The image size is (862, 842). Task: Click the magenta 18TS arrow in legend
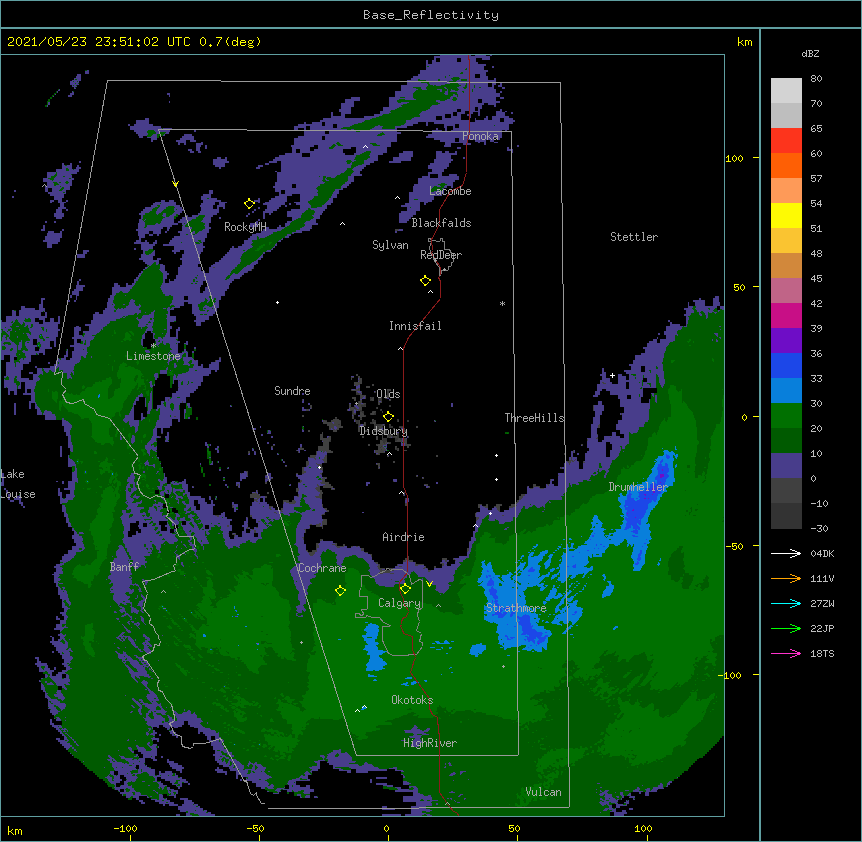[x=786, y=653]
